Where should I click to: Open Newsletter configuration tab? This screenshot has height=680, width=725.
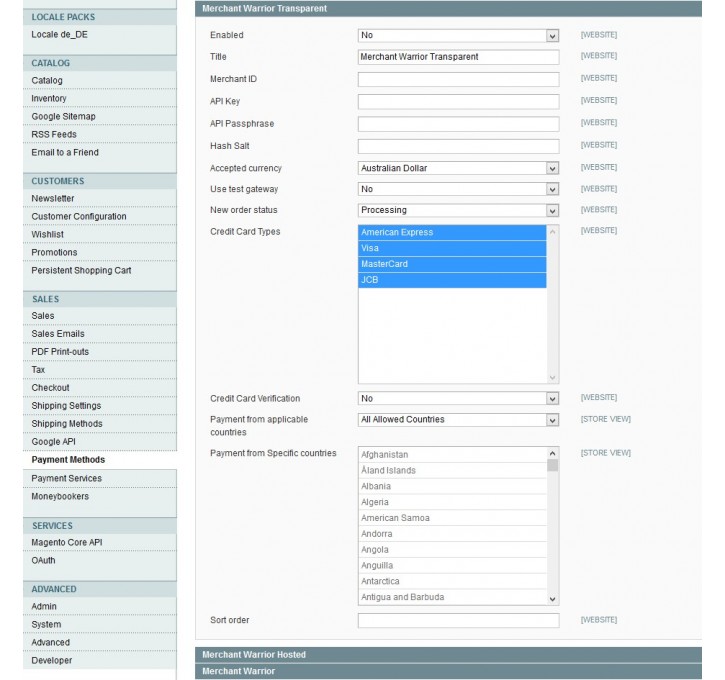pos(99,198)
